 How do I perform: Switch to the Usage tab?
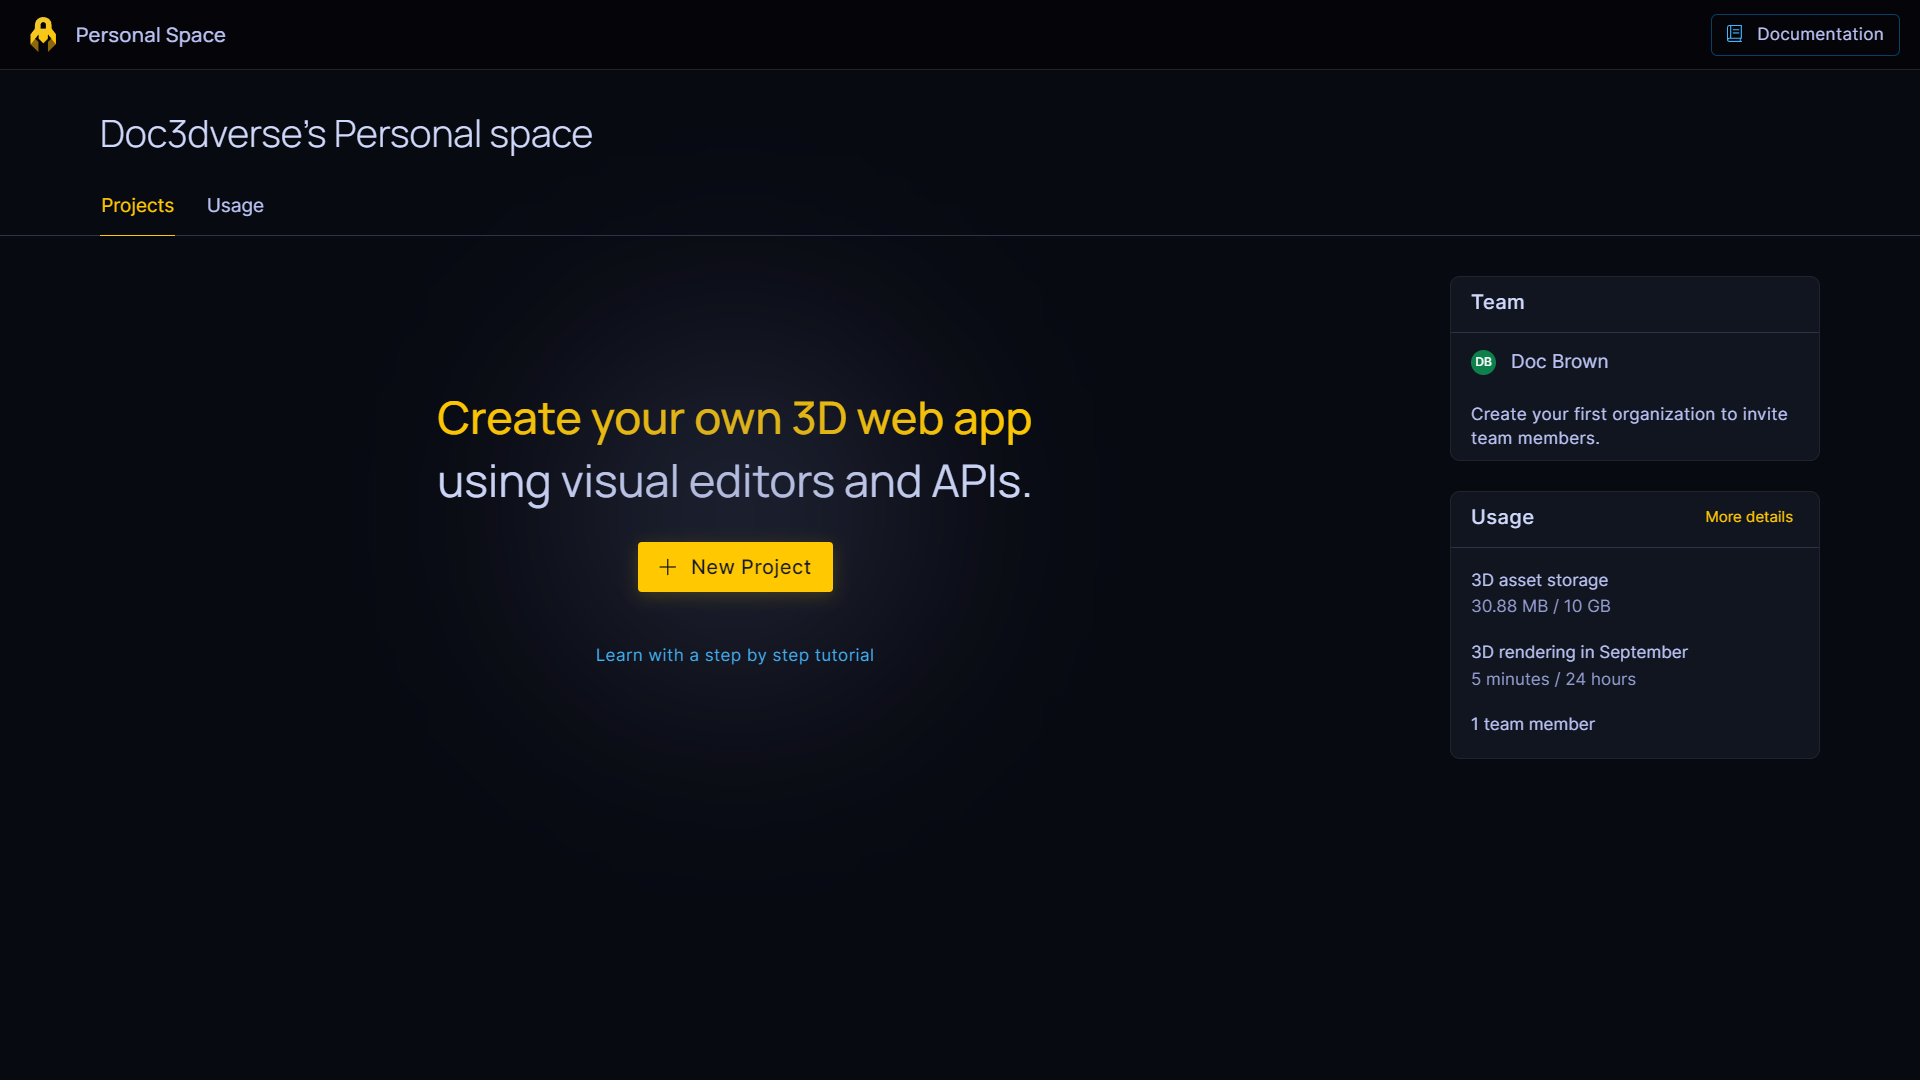tap(235, 206)
